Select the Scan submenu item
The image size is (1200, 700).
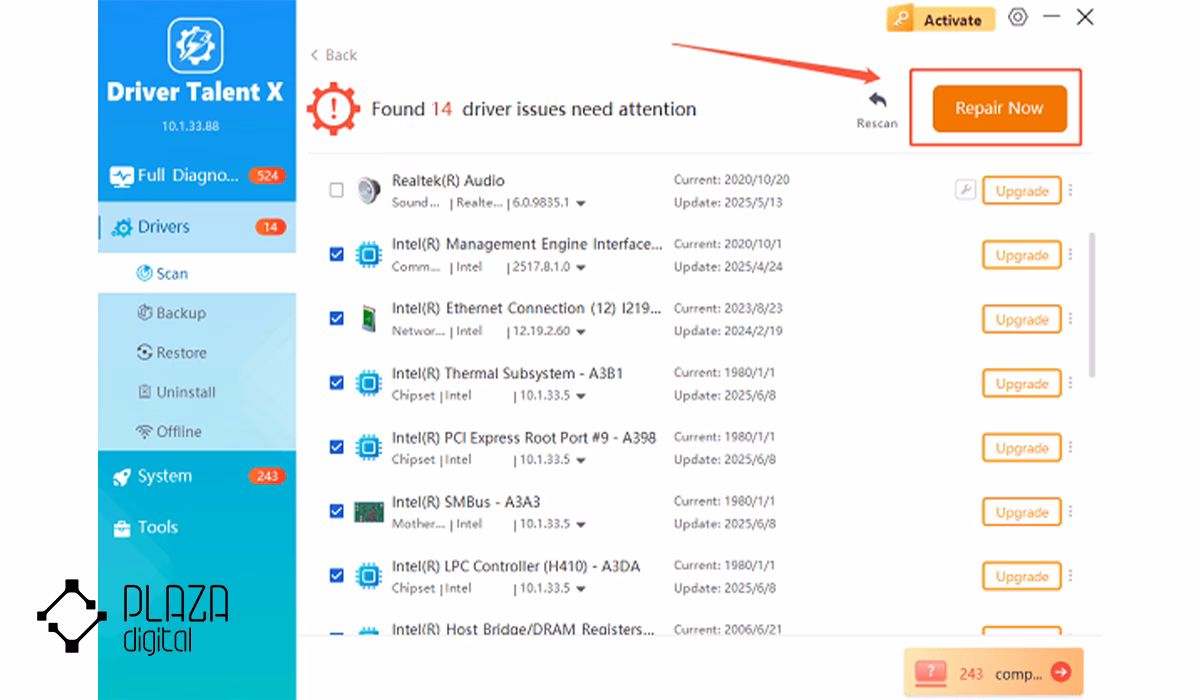(x=197, y=273)
